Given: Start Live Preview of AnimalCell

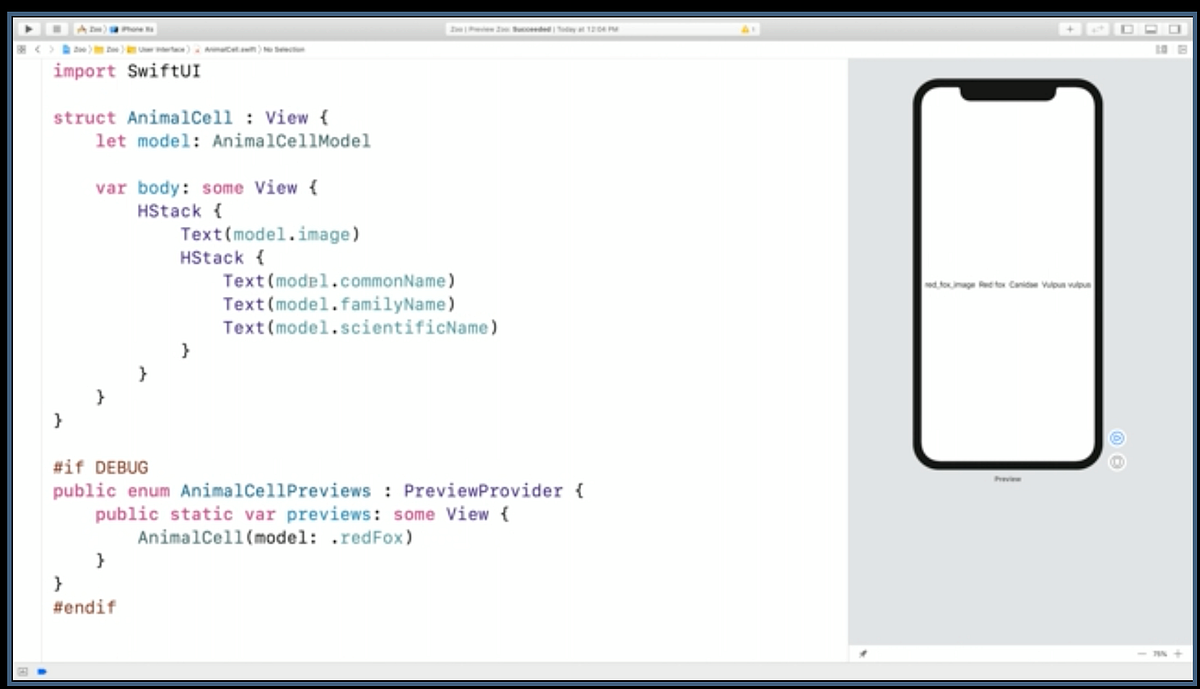Looking at the screenshot, I should point(1117,437).
